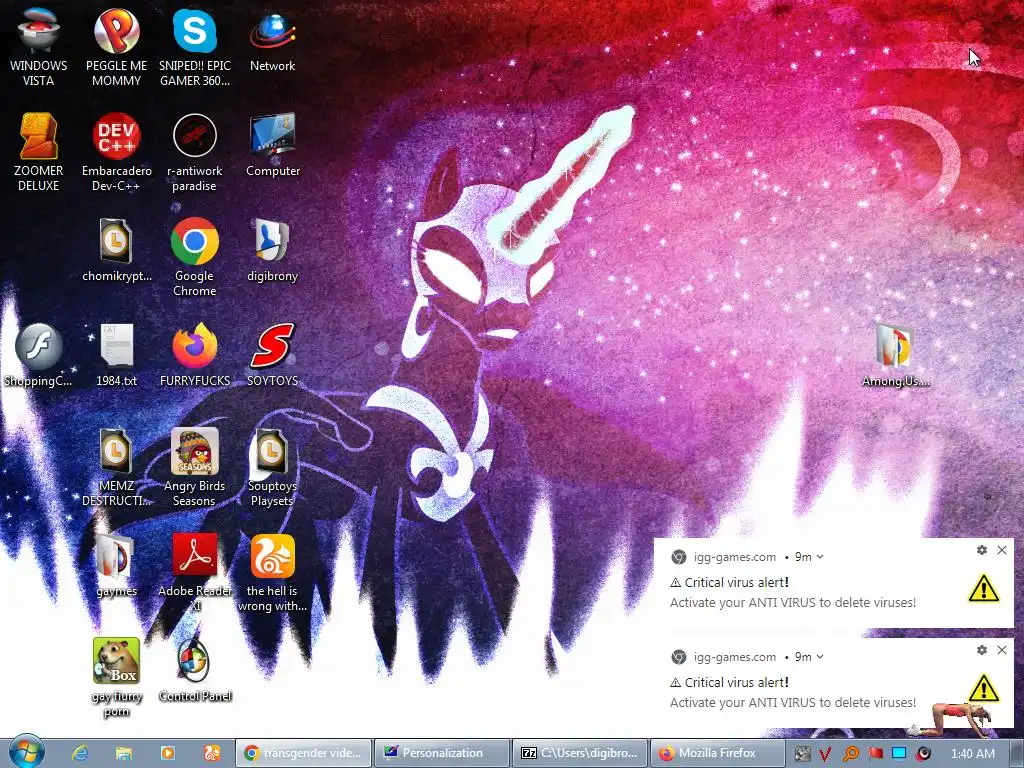Open Windows Explorer from quick launch
The height and width of the screenshot is (768, 1024).
tap(123, 753)
